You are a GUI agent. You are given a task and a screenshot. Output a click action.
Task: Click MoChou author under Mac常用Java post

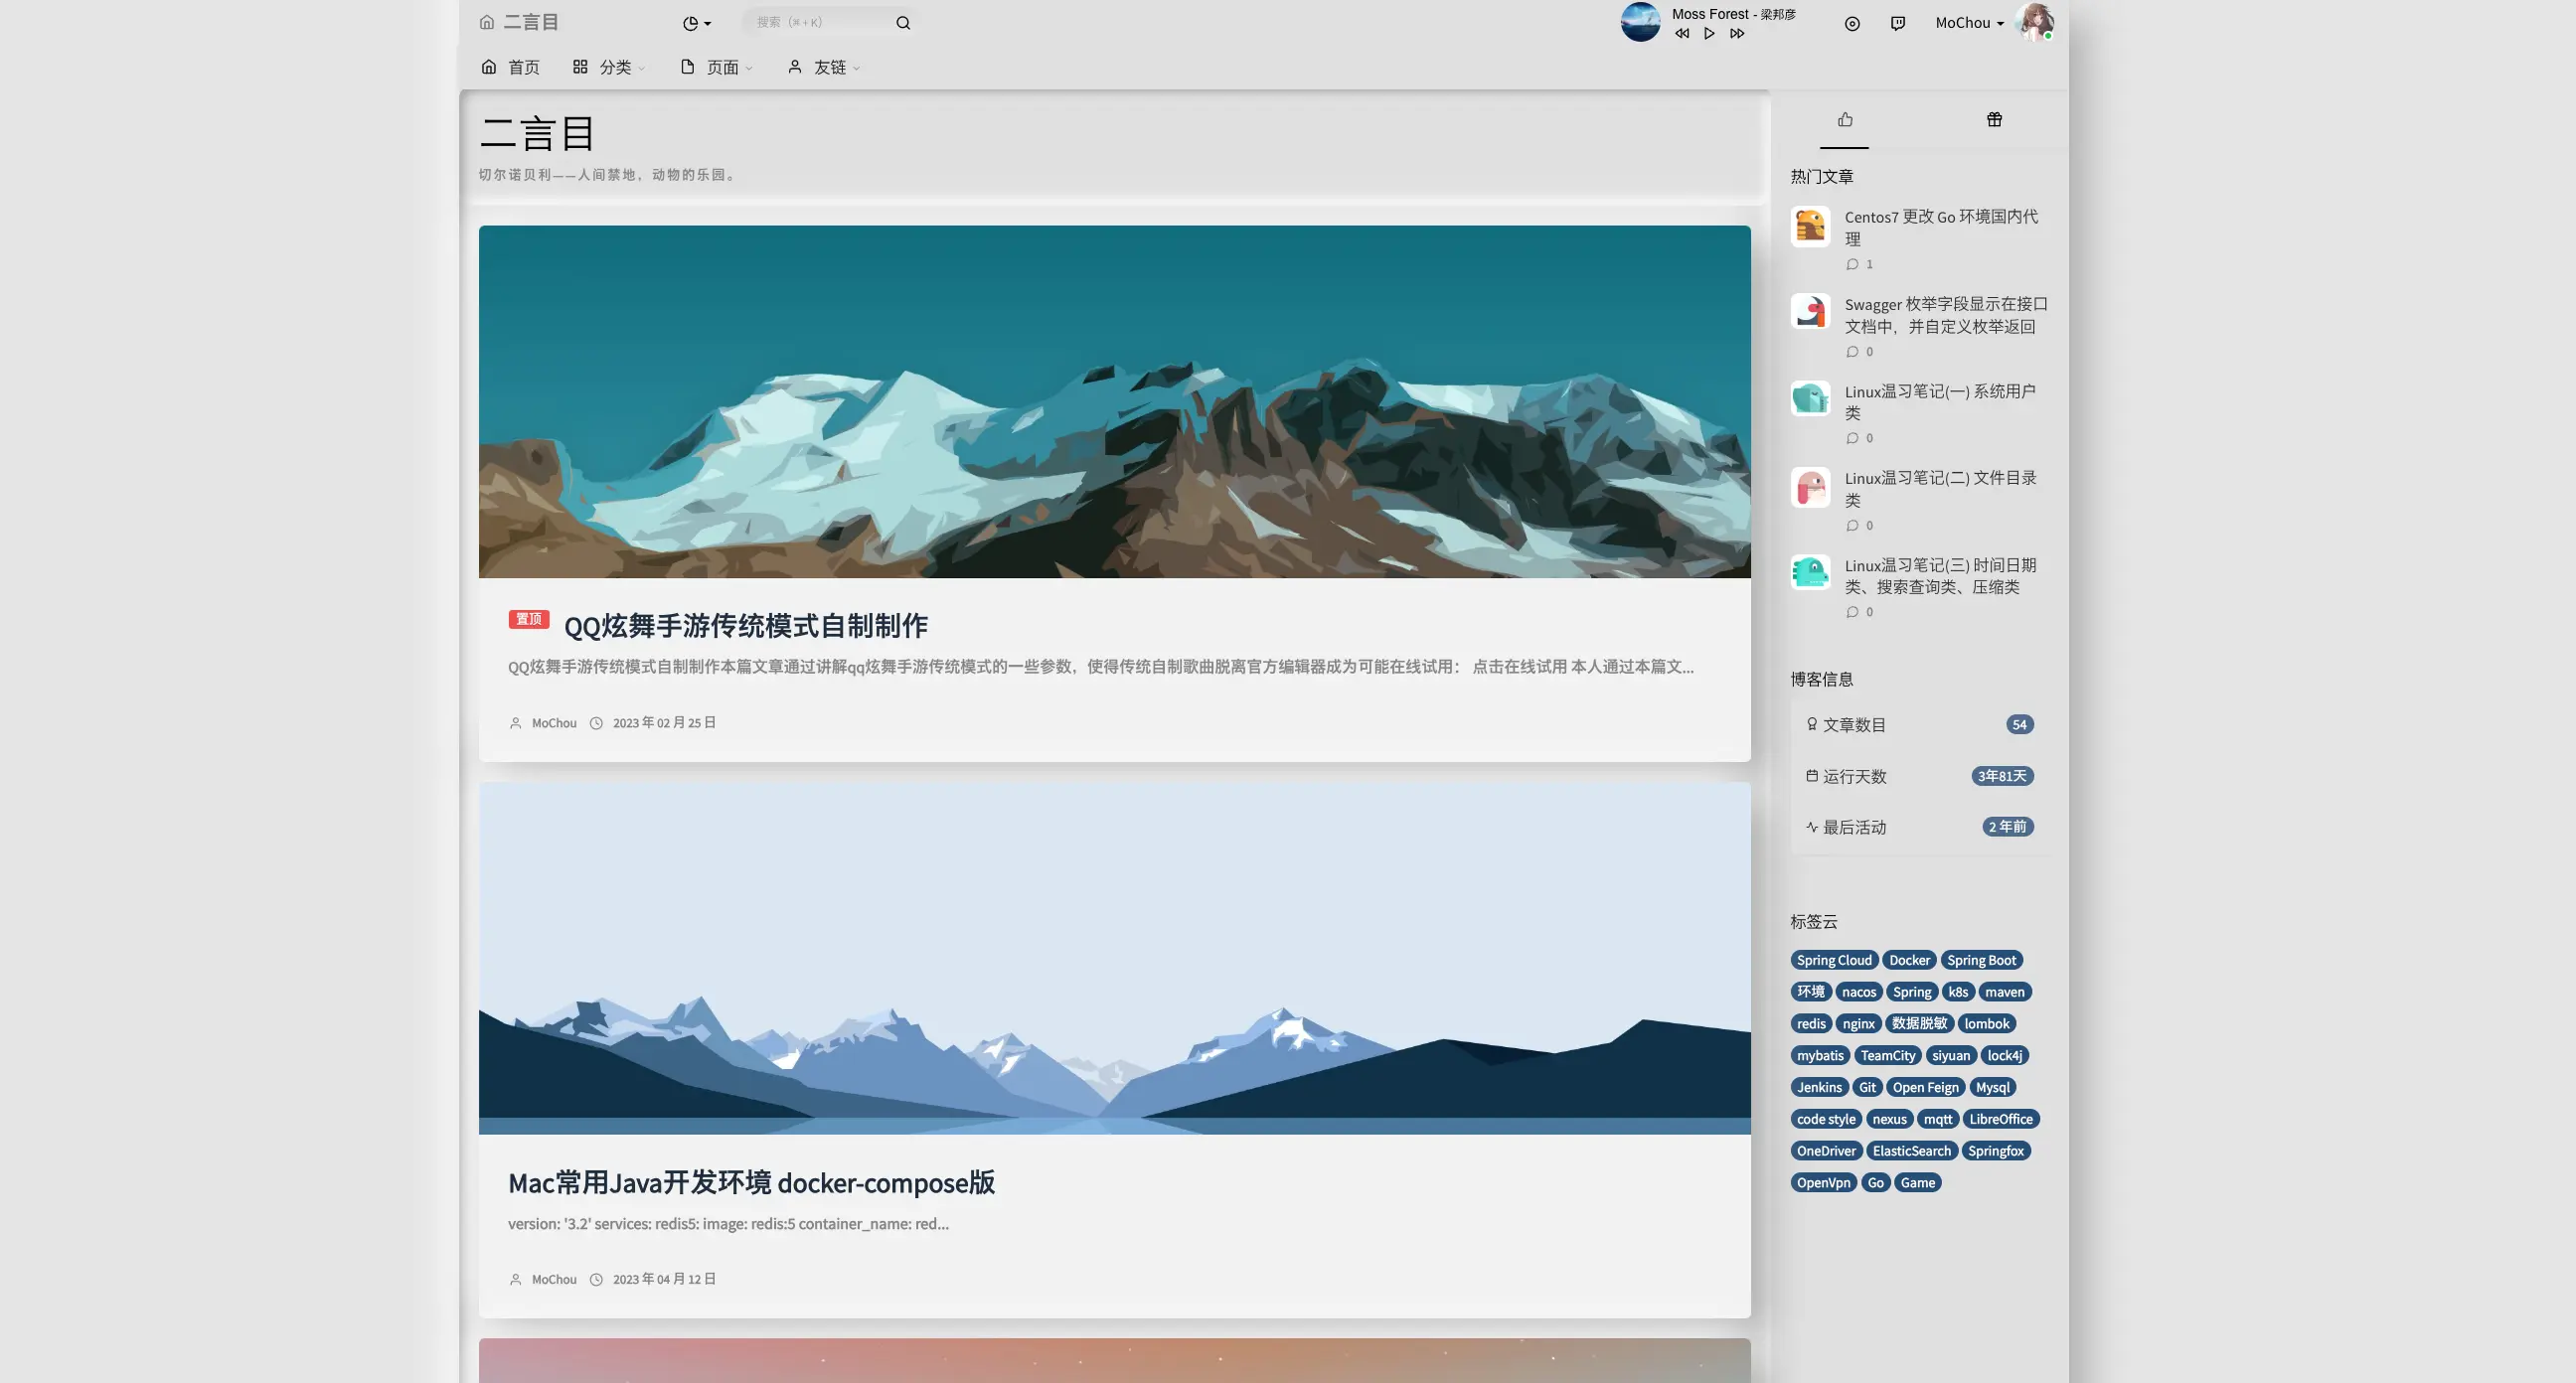pyautogui.click(x=553, y=1280)
